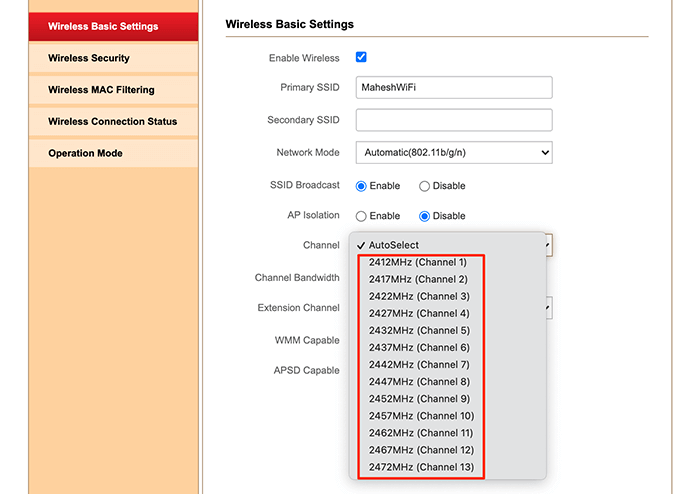Select Disable for SSID Broadcast
The width and height of the screenshot is (680, 494).
pos(425,186)
